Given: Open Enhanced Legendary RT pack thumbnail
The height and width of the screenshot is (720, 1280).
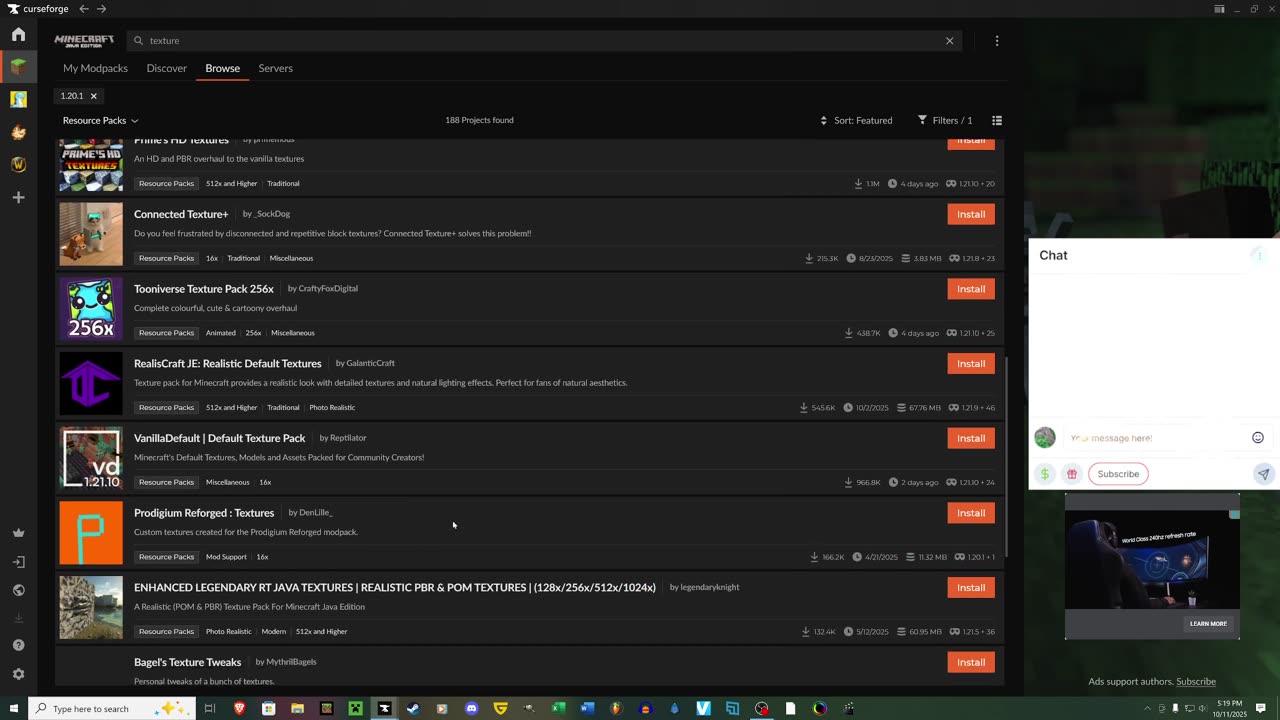Looking at the screenshot, I should (91, 607).
